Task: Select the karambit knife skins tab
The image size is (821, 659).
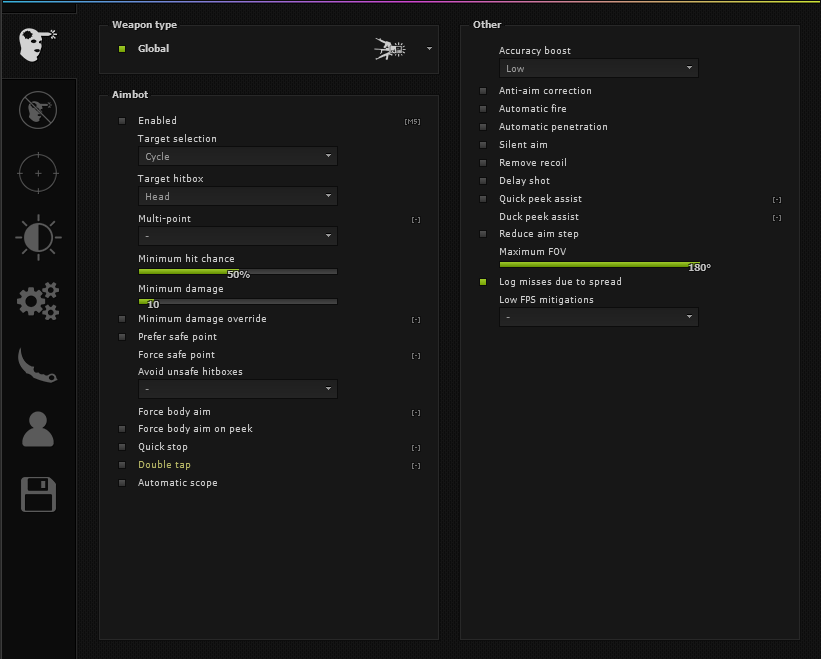Action: pos(37,365)
